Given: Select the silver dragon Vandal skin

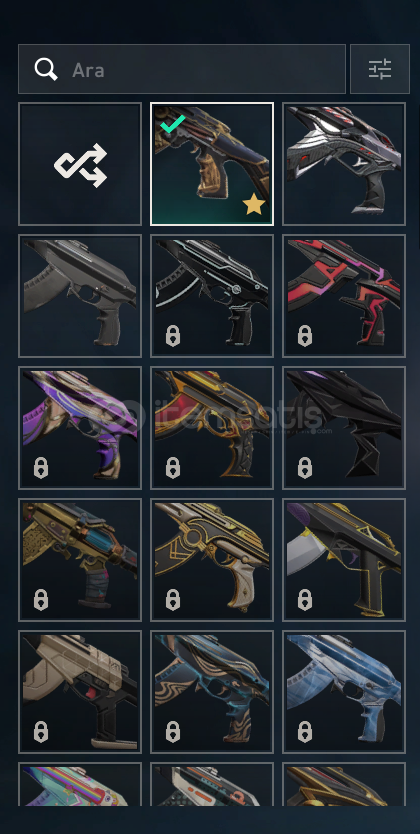Looking at the screenshot, I should point(344,164).
